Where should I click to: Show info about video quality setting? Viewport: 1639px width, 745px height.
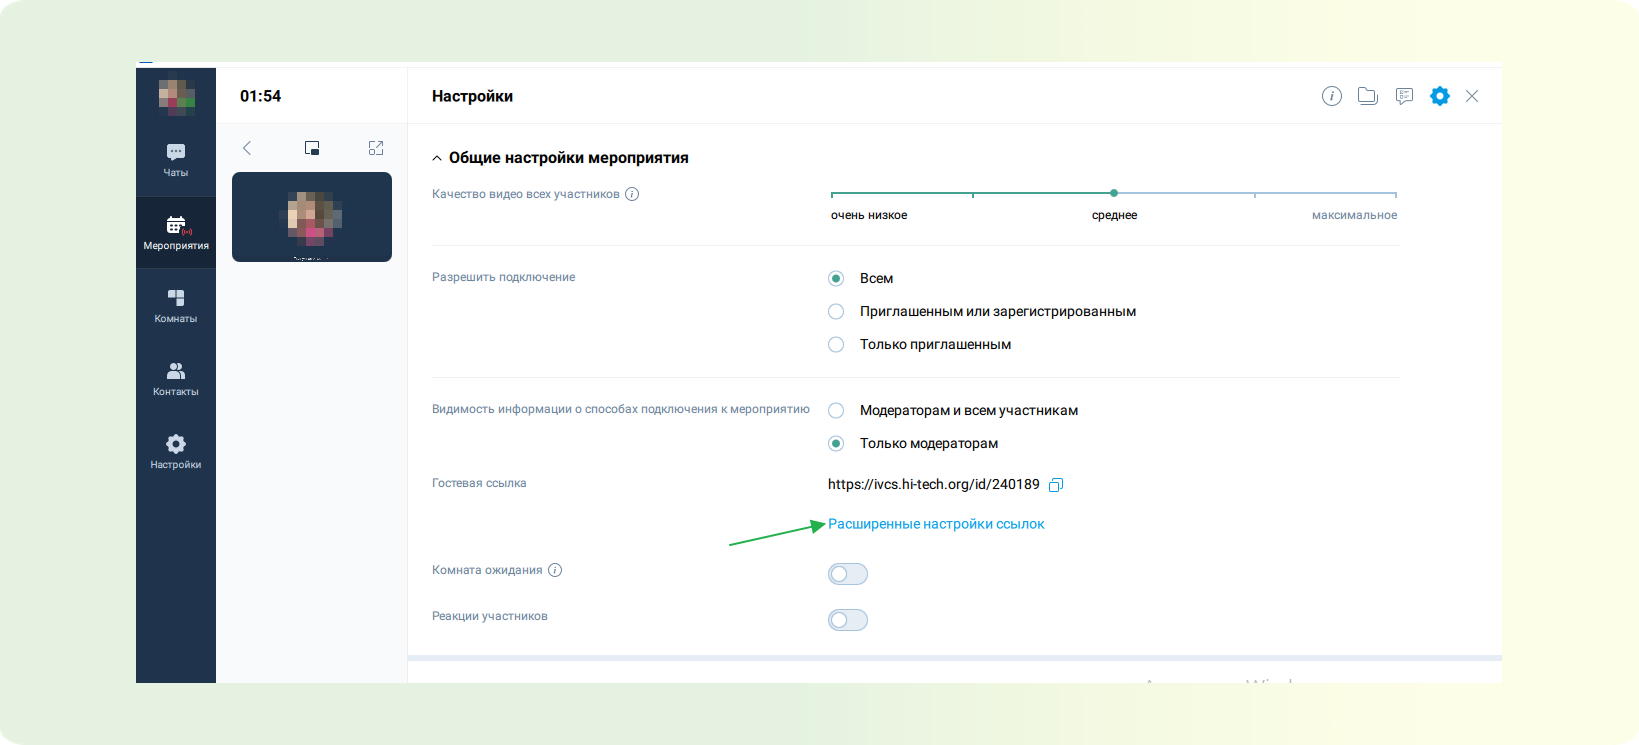pos(632,194)
